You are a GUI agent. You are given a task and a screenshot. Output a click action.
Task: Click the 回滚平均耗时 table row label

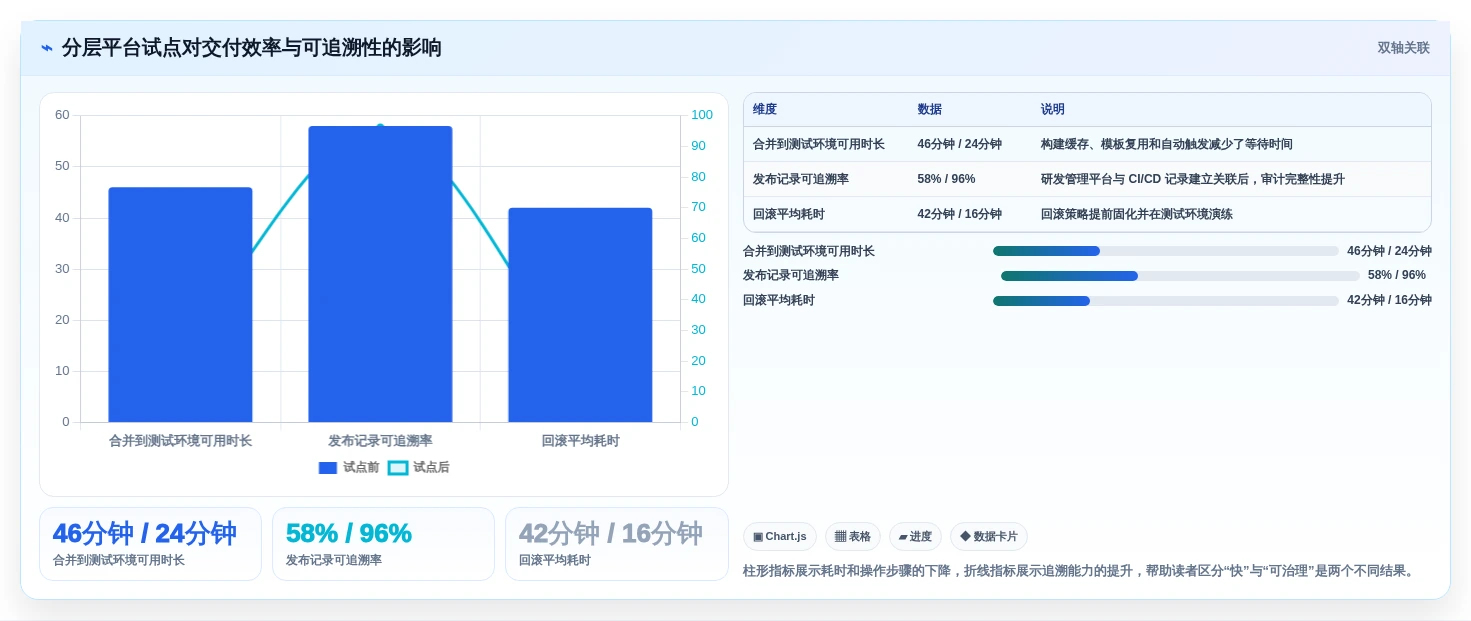pyautogui.click(x=789, y=214)
